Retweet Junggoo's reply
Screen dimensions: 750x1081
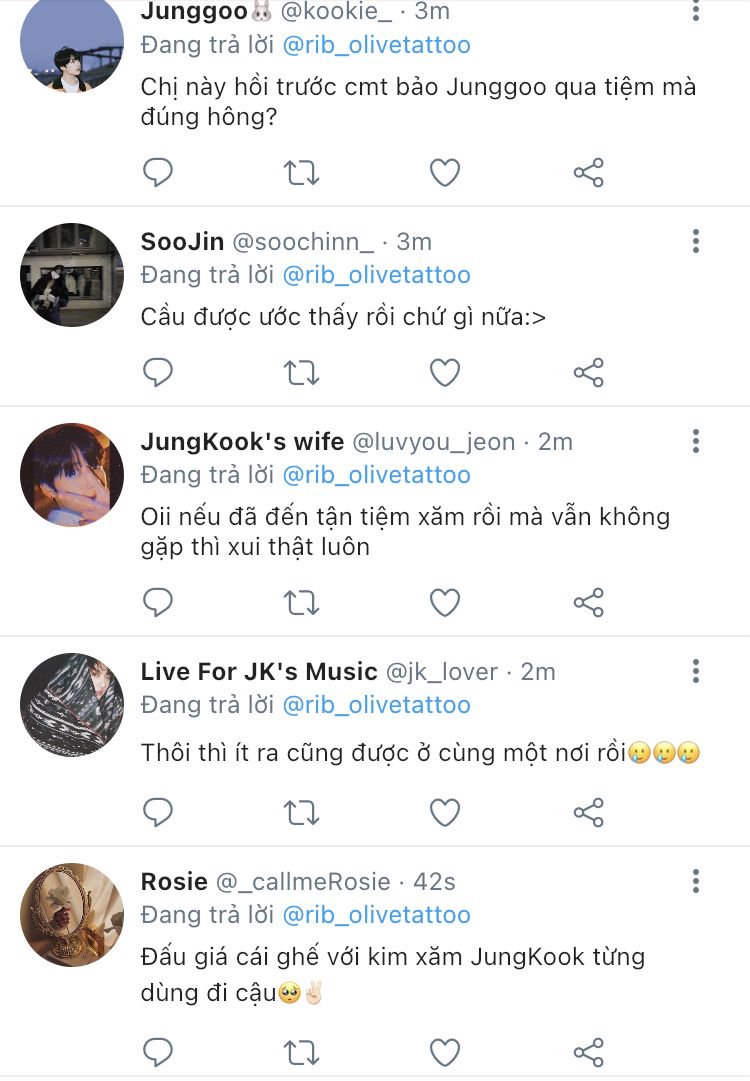[301, 173]
